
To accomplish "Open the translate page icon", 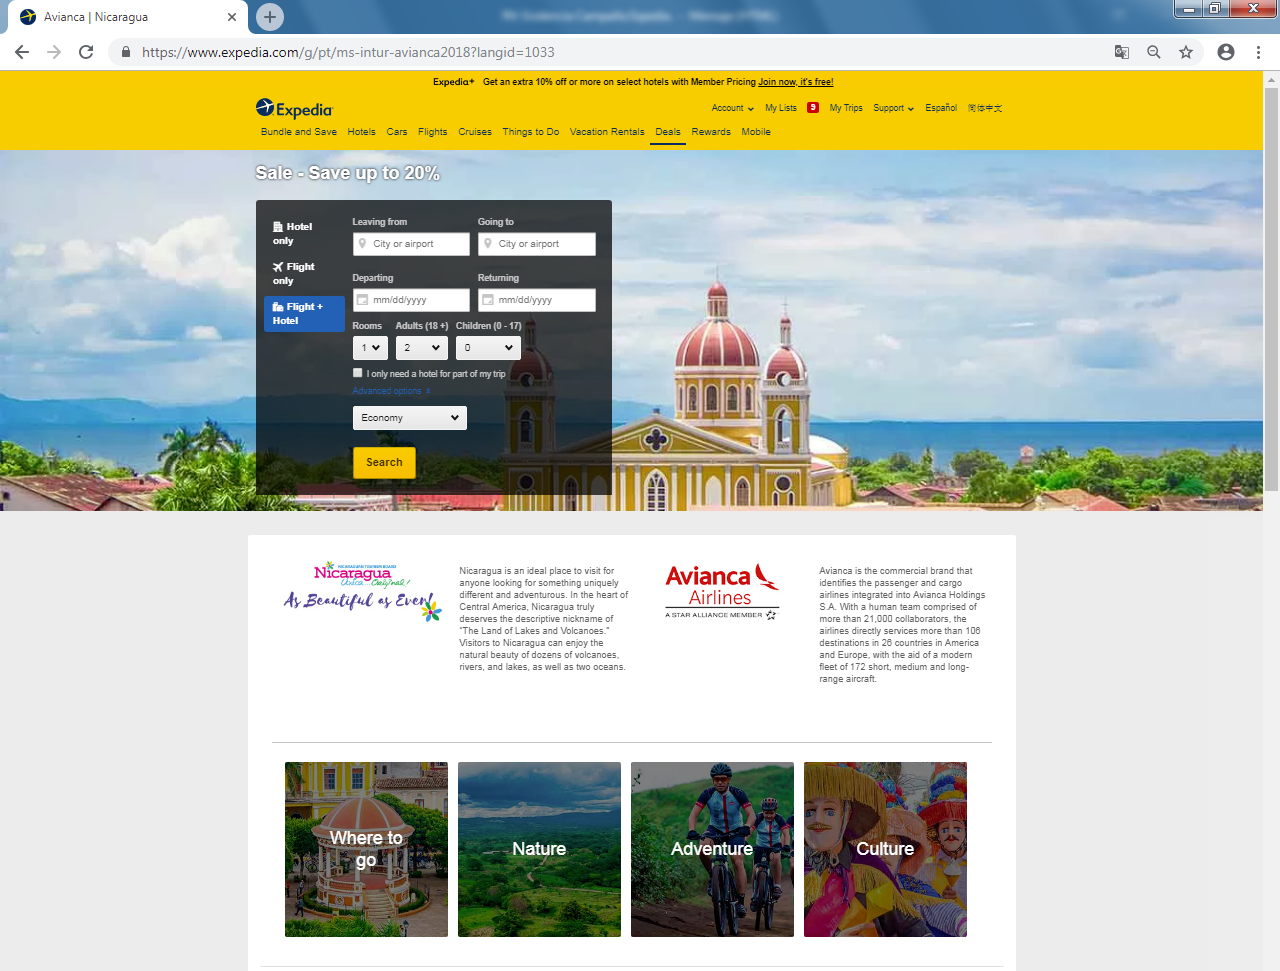I will (x=1122, y=52).
